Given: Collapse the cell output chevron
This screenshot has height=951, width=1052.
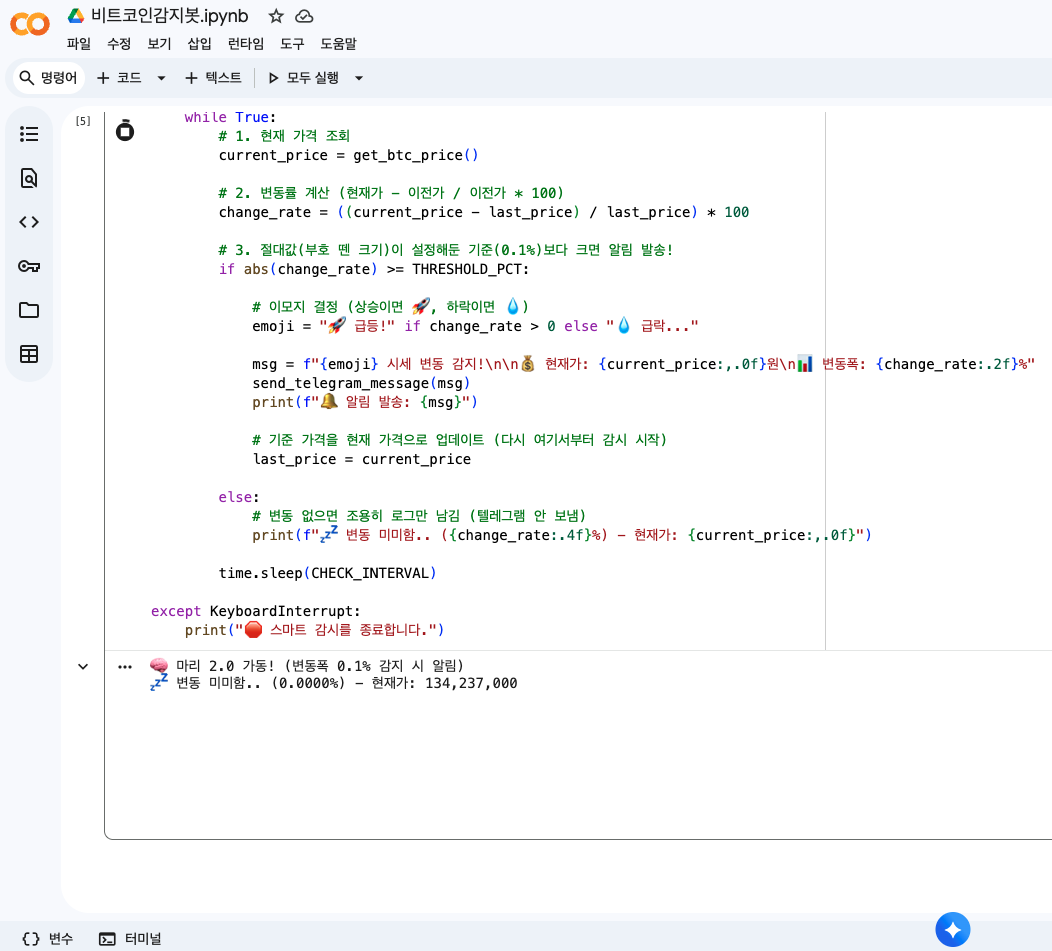Looking at the screenshot, I should (x=83, y=666).
